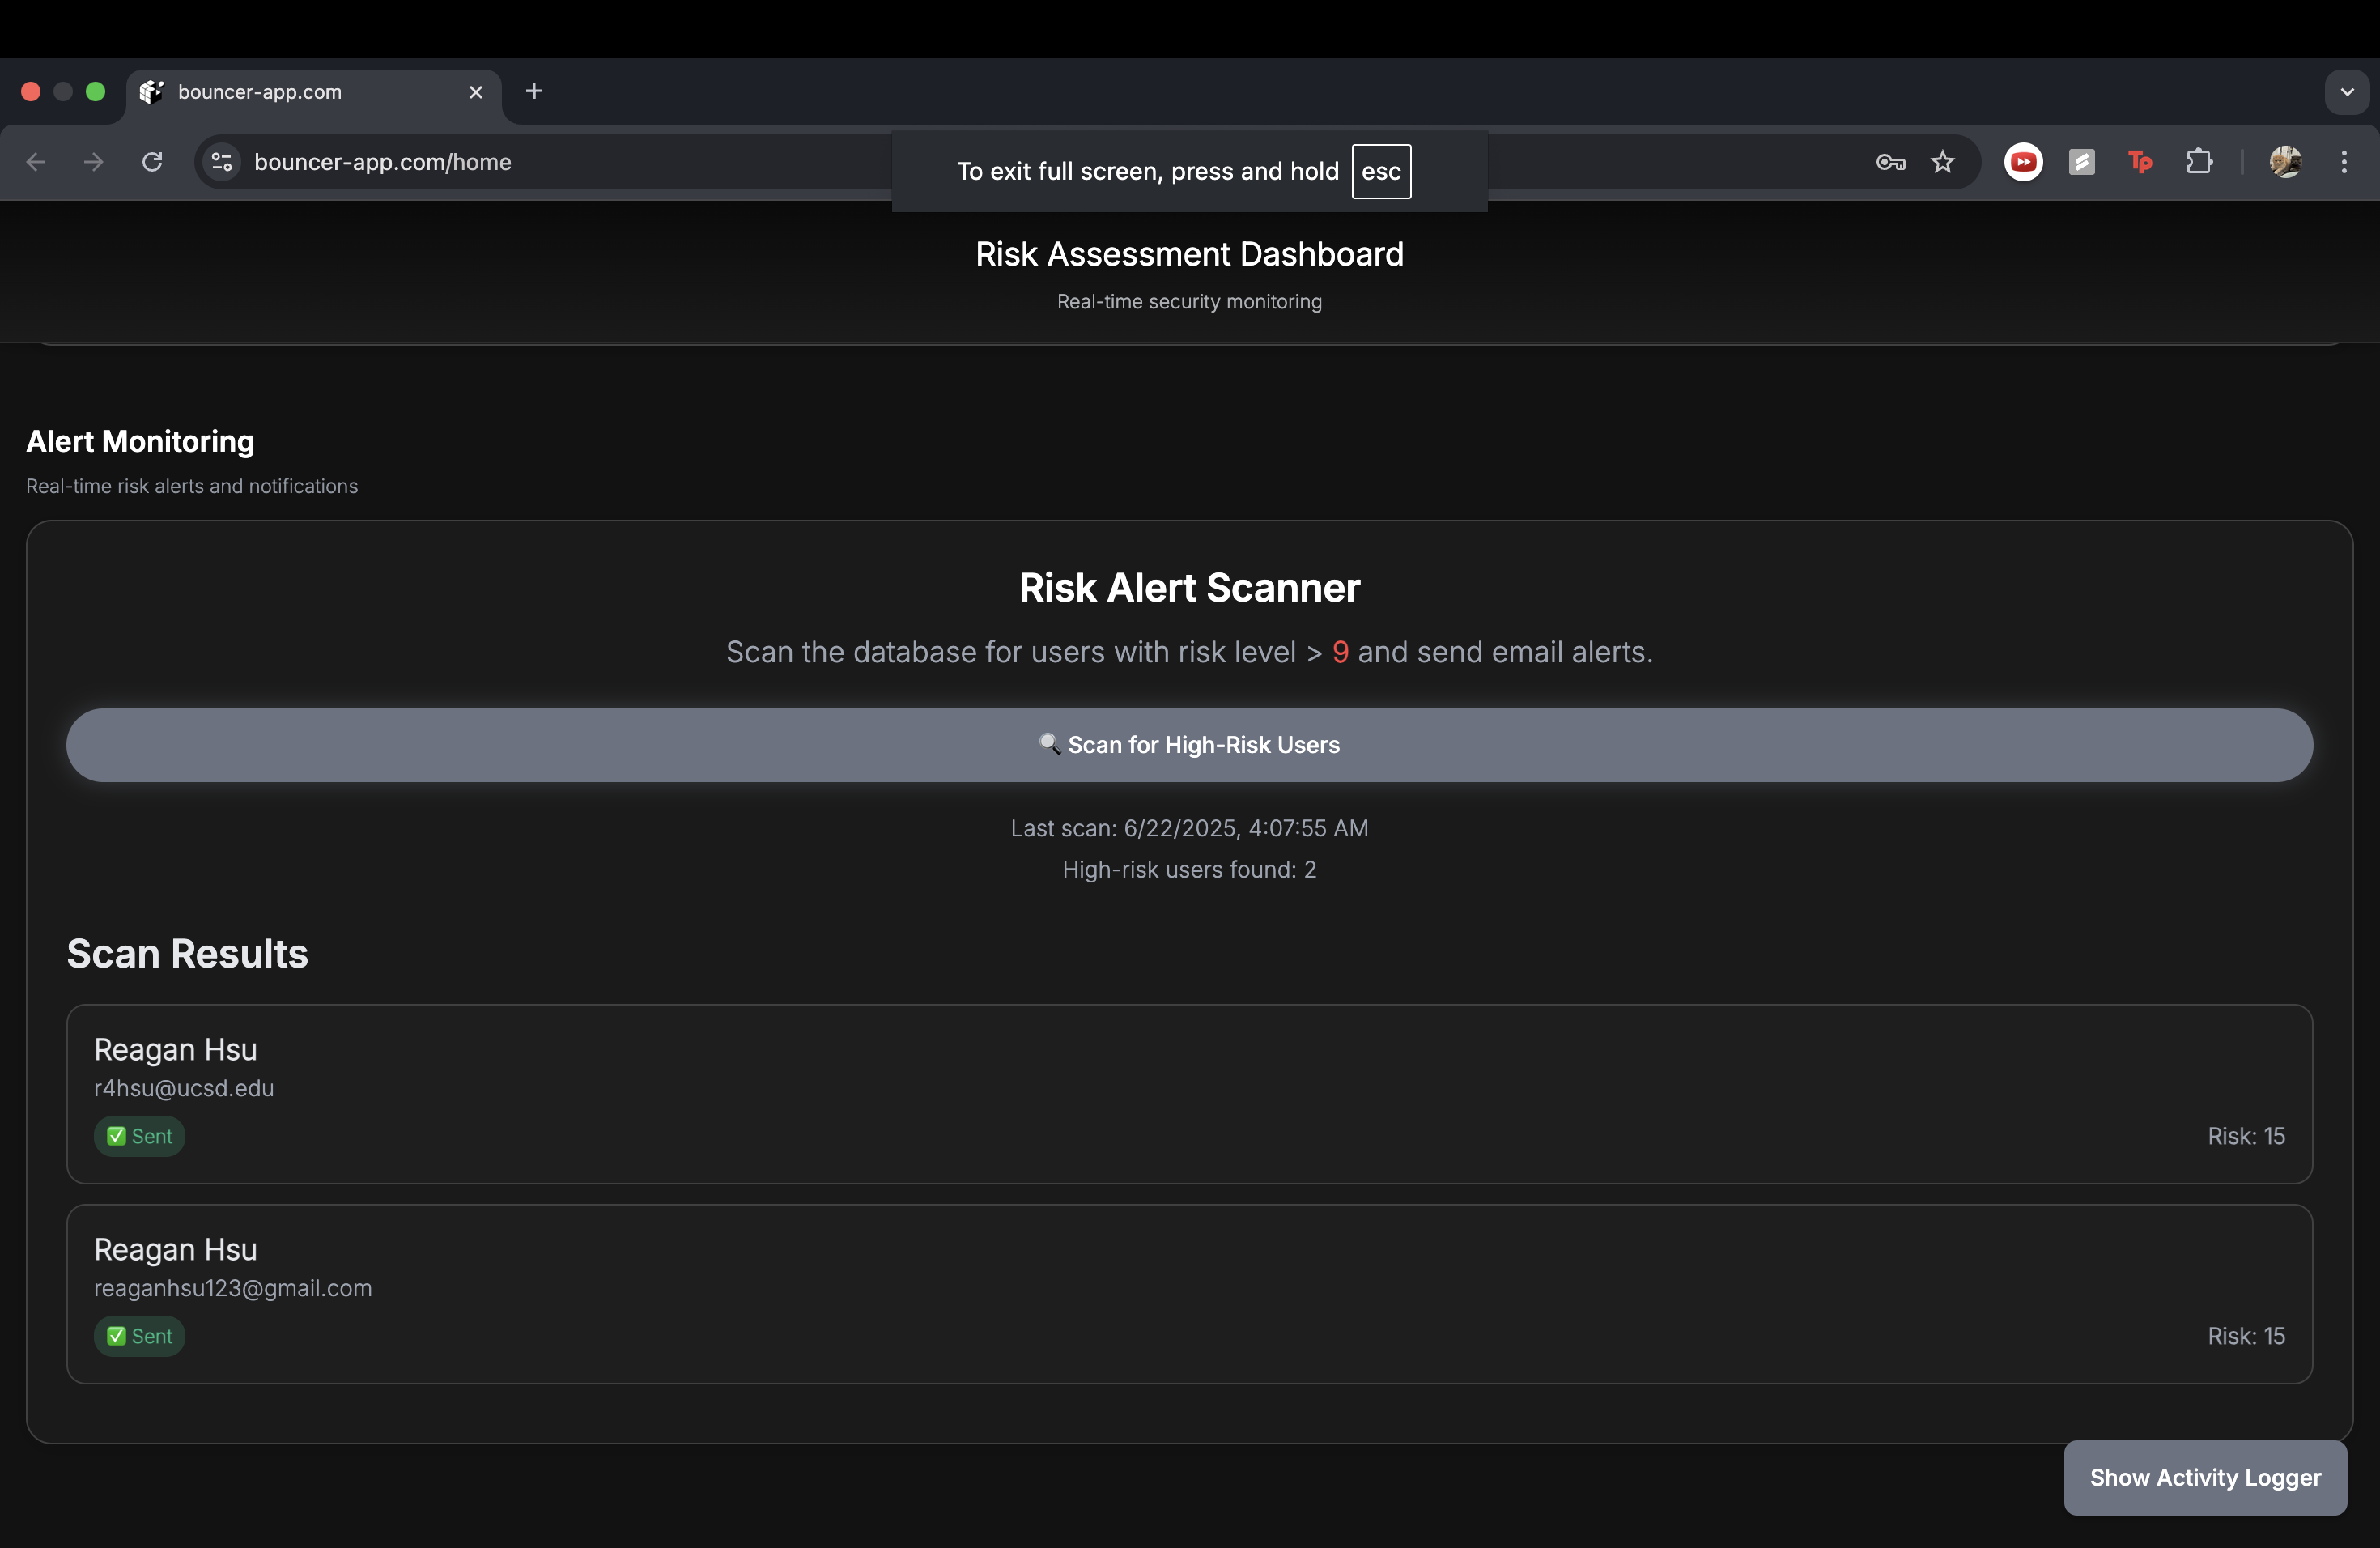
Task: Open the red YouTube extension icon
Action: pyautogui.click(x=2023, y=162)
